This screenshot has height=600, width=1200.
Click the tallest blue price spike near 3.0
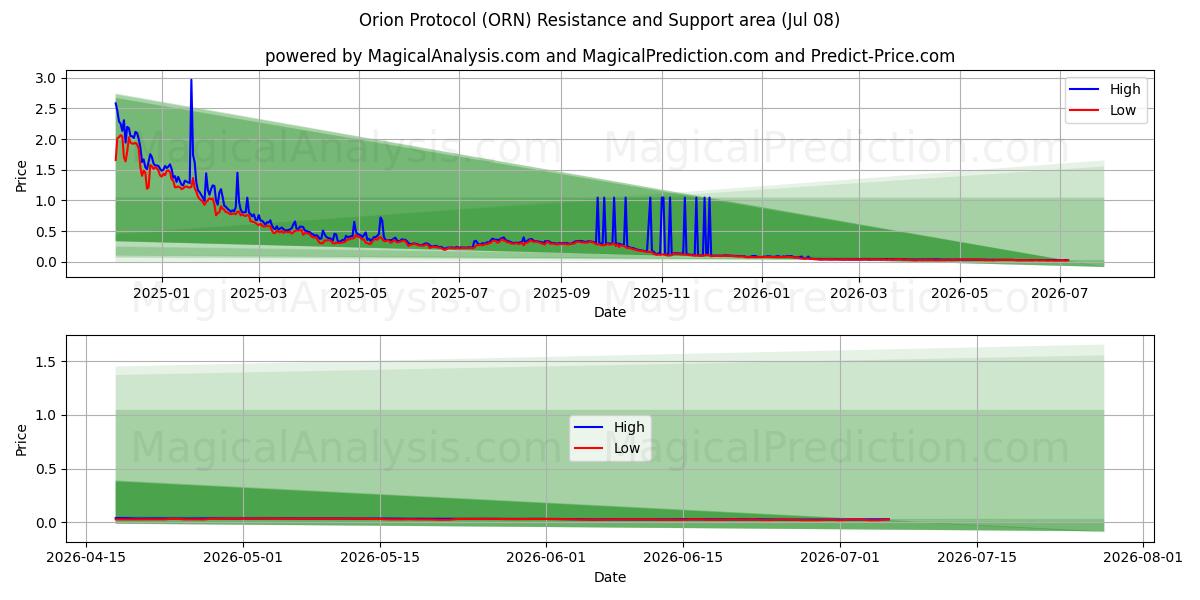click(x=191, y=80)
